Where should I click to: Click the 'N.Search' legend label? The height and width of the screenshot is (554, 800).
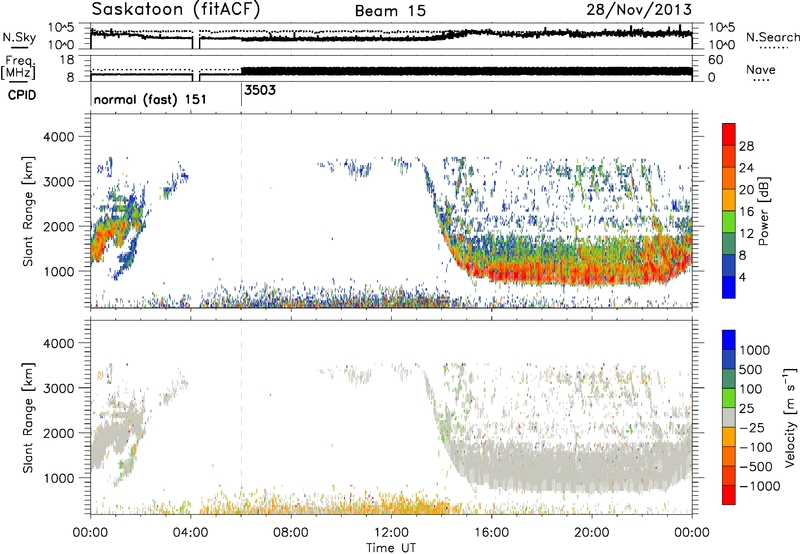pos(772,37)
